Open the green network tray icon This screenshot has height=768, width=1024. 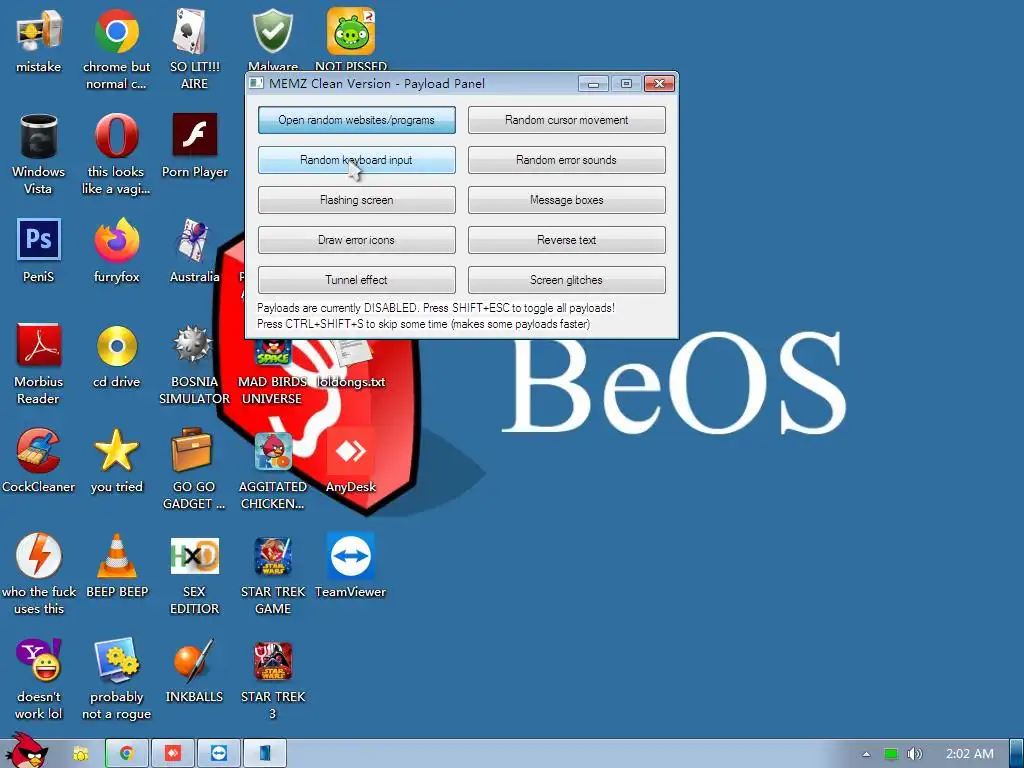[x=891, y=754]
